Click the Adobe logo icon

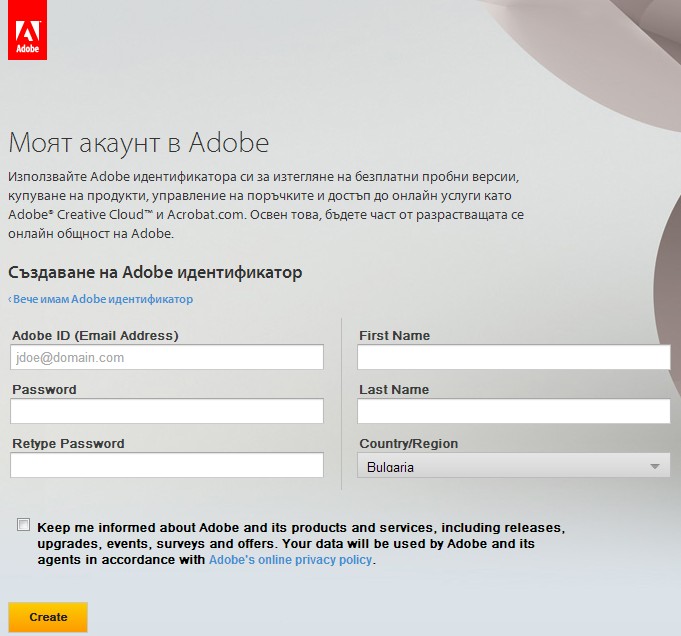point(27,30)
